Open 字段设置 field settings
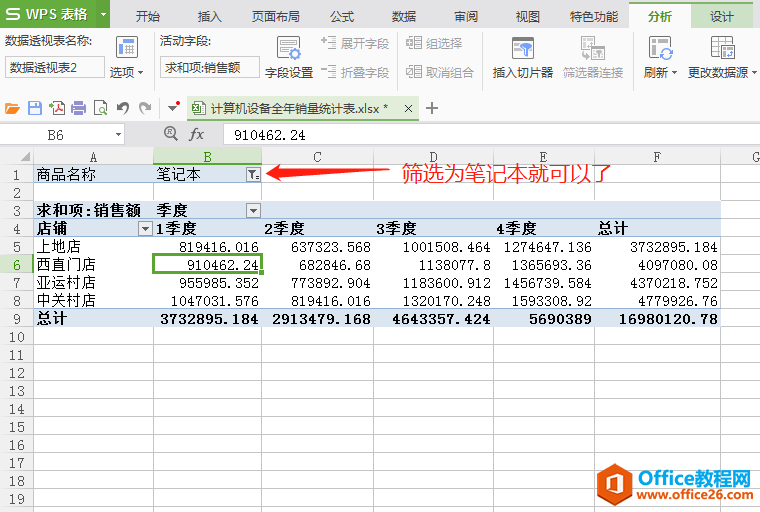The width and height of the screenshot is (760, 512). (289, 57)
